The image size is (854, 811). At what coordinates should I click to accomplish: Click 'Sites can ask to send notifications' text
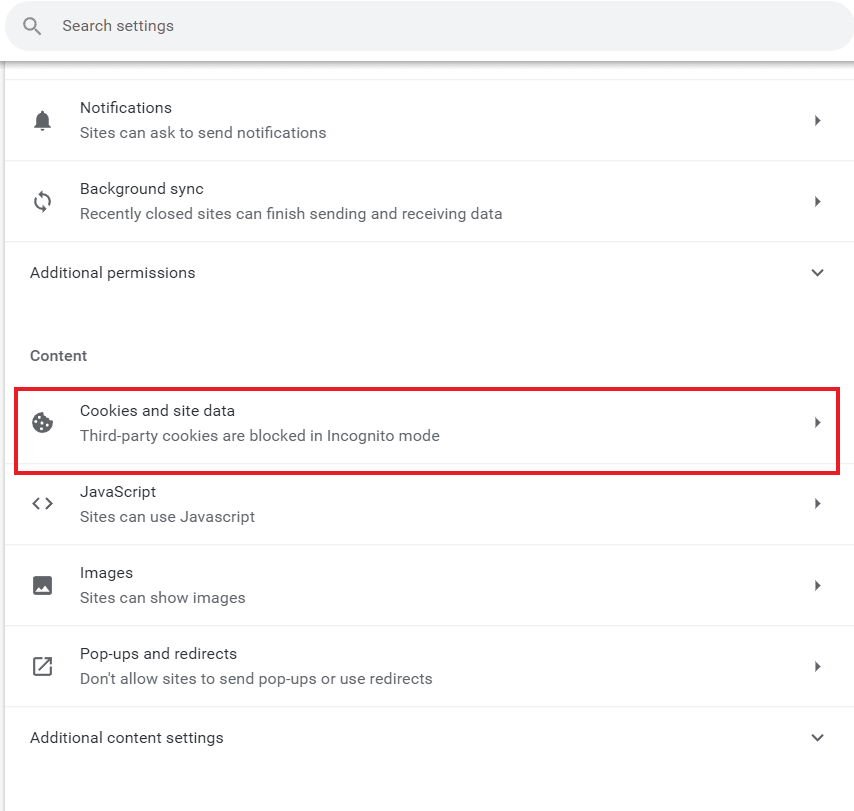(x=203, y=133)
